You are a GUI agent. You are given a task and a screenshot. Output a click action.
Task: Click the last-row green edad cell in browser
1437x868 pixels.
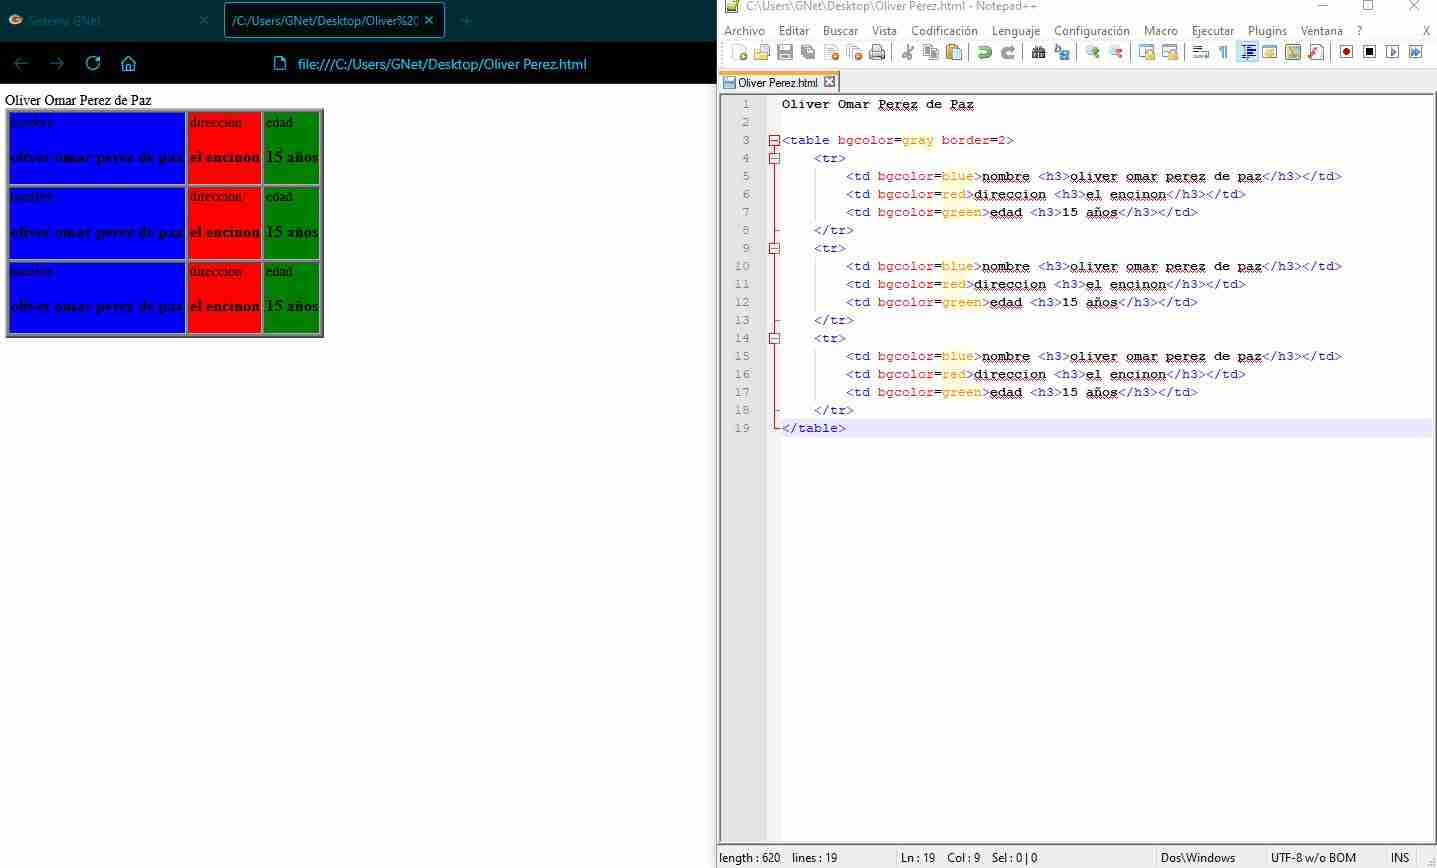click(x=291, y=297)
